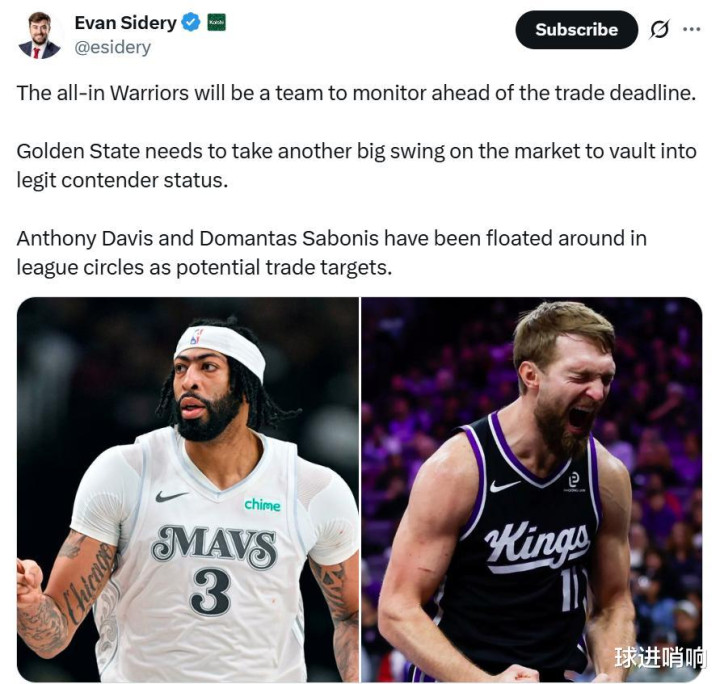Open the Domantas Sabonis Kings photo
The image size is (720, 684).
[x=532, y=489]
